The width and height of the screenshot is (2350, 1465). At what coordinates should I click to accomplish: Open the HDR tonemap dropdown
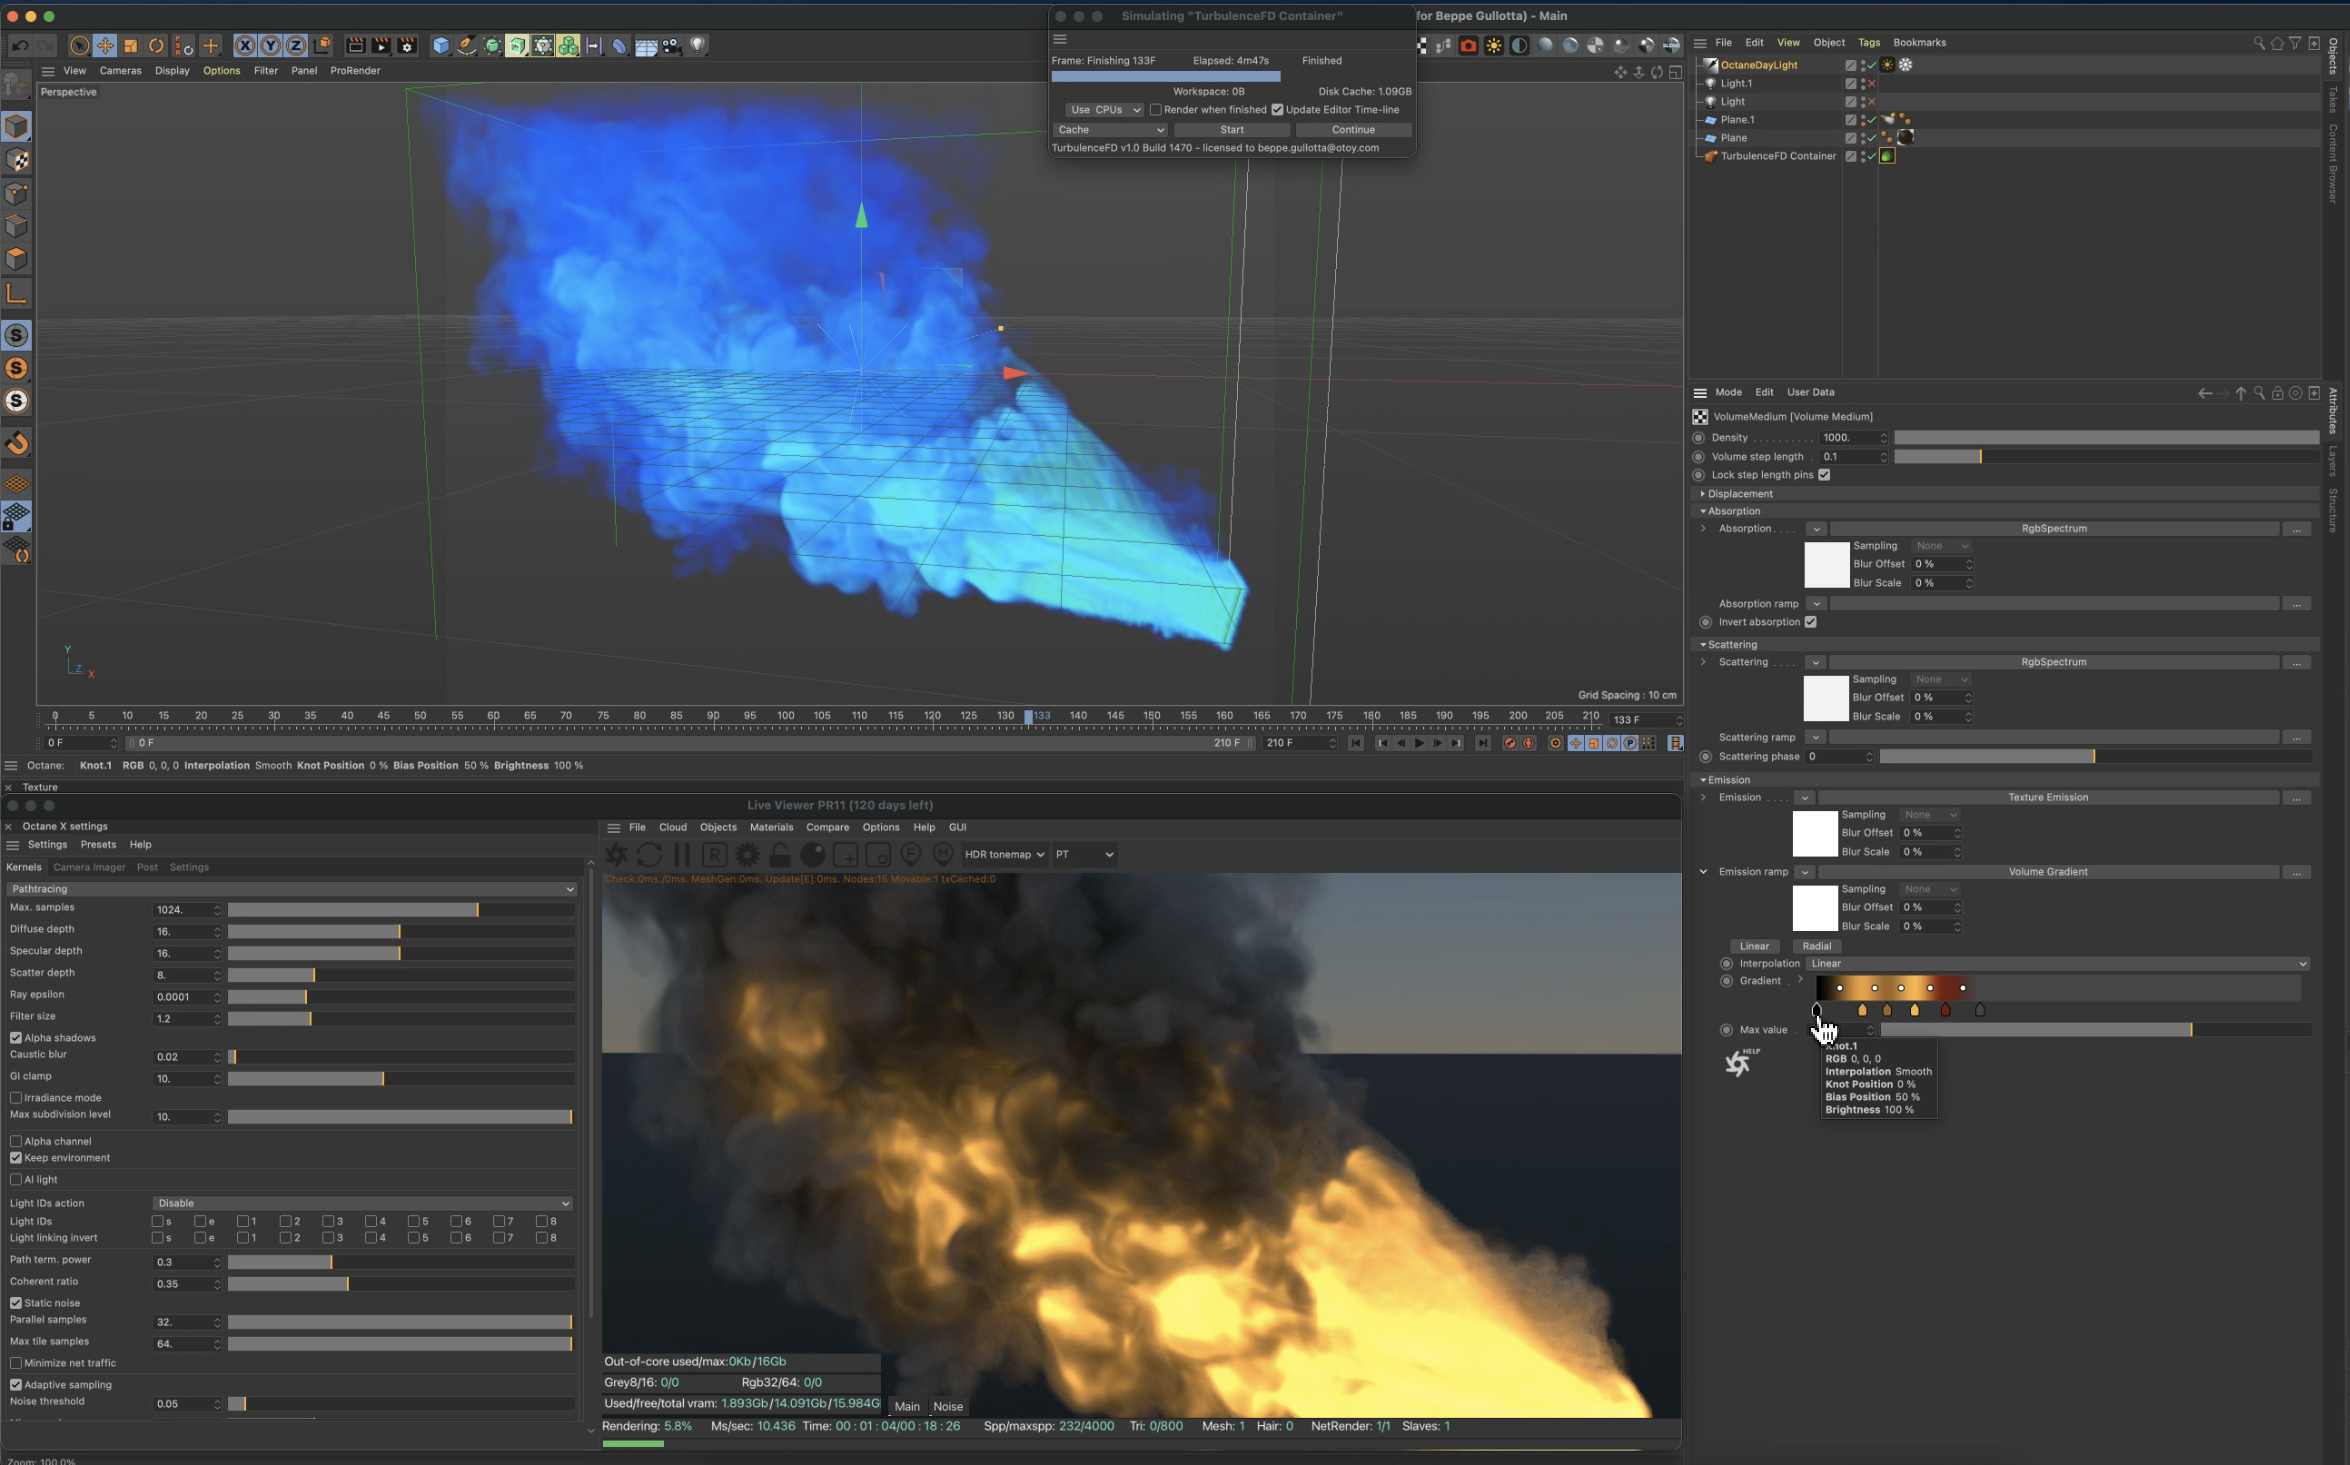tap(1004, 855)
